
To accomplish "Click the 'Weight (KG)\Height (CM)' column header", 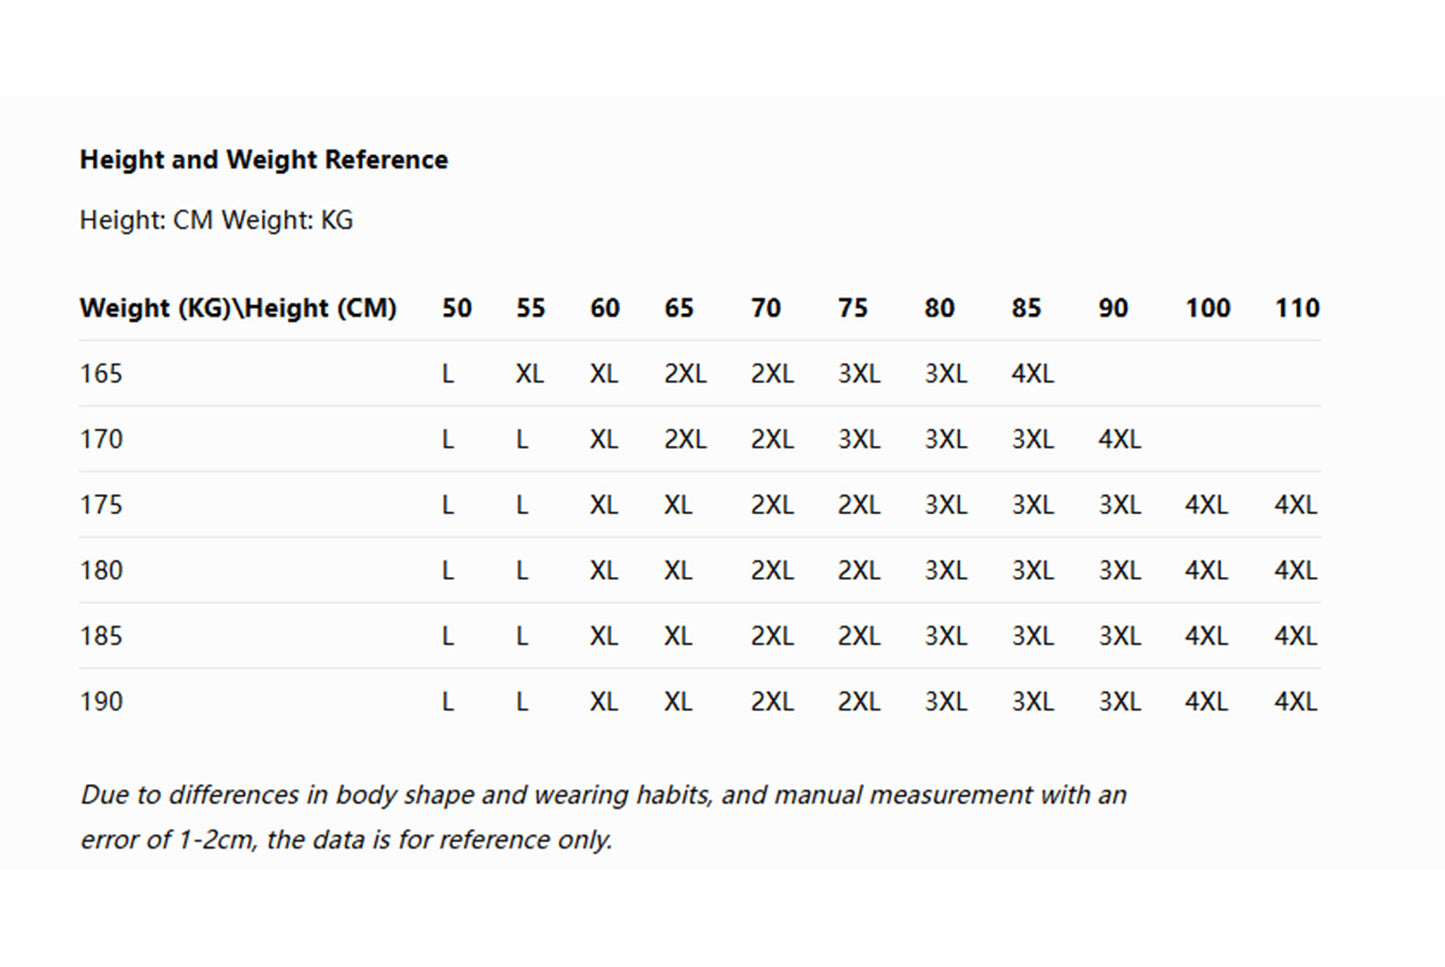I will pos(238,308).
